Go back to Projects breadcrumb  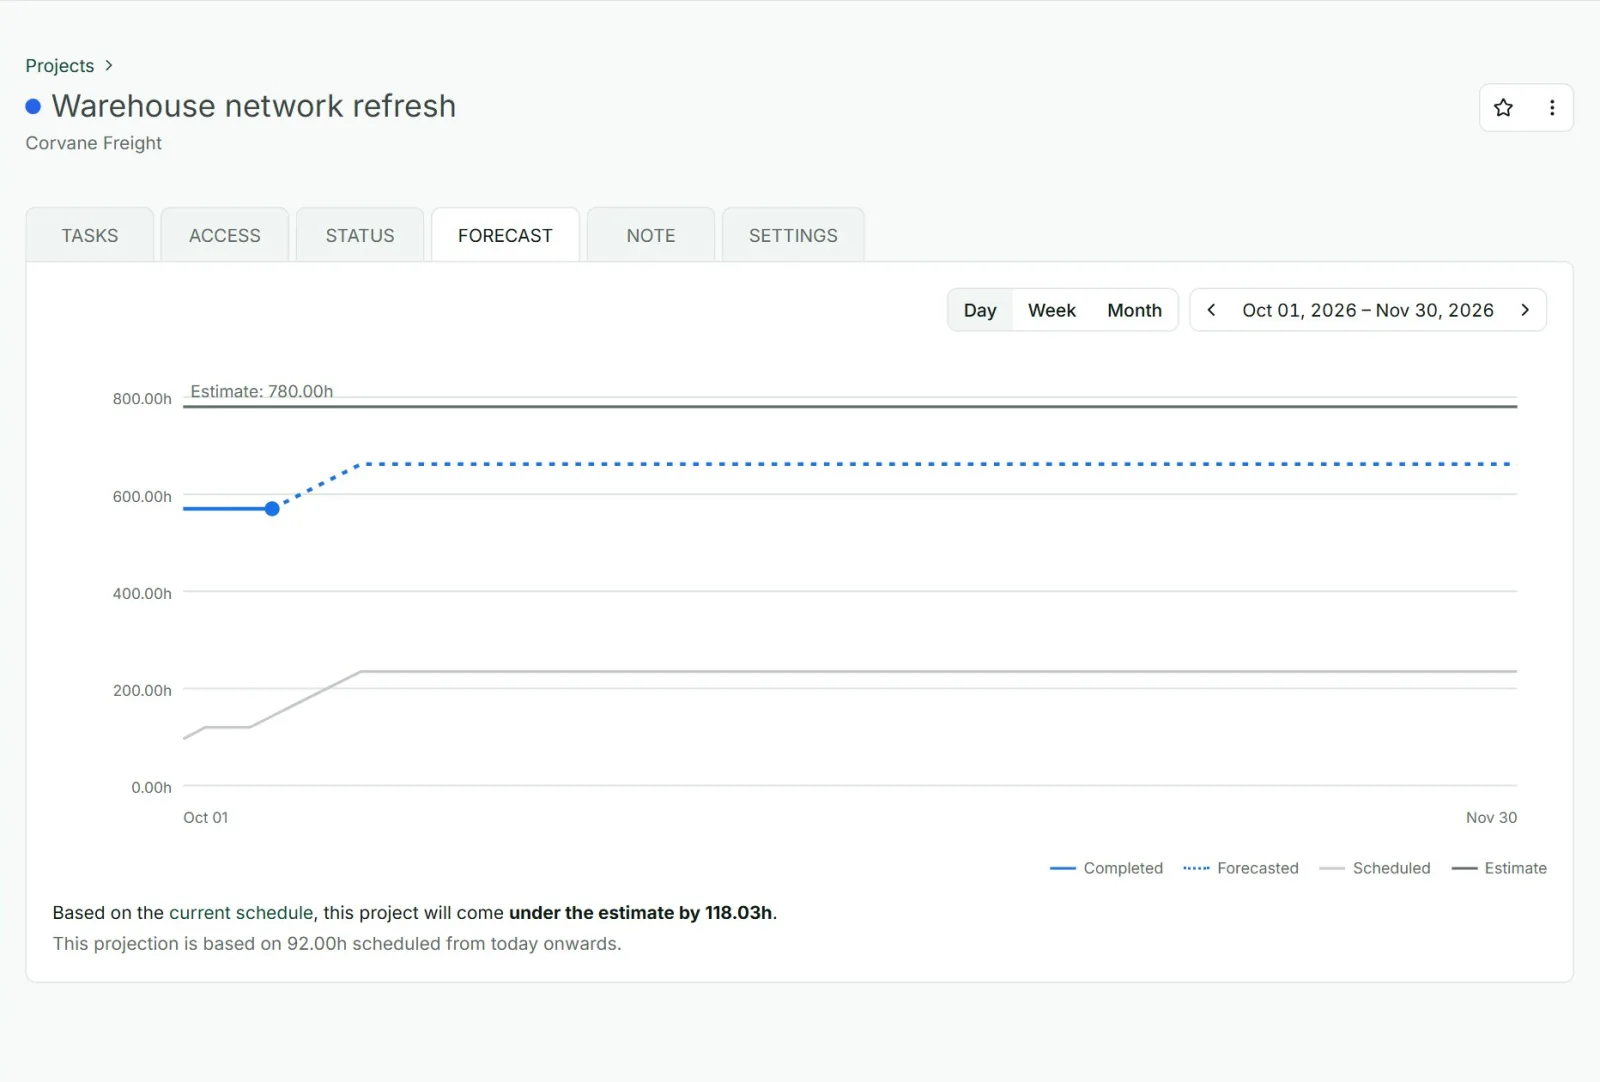click(x=60, y=65)
